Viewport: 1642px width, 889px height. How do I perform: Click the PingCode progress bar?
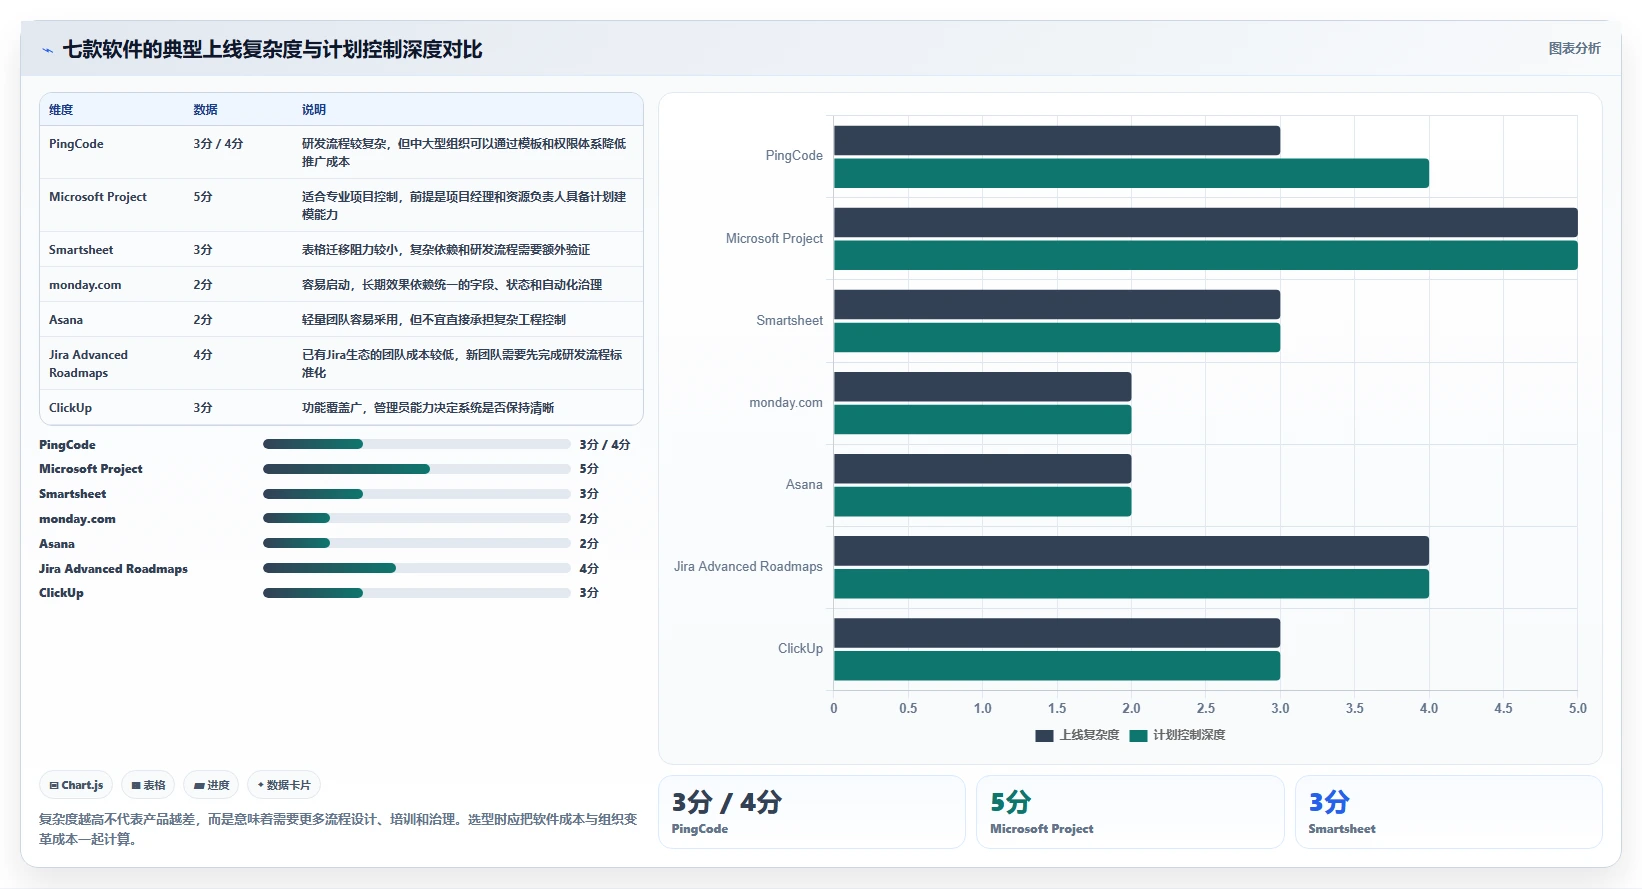(416, 444)
